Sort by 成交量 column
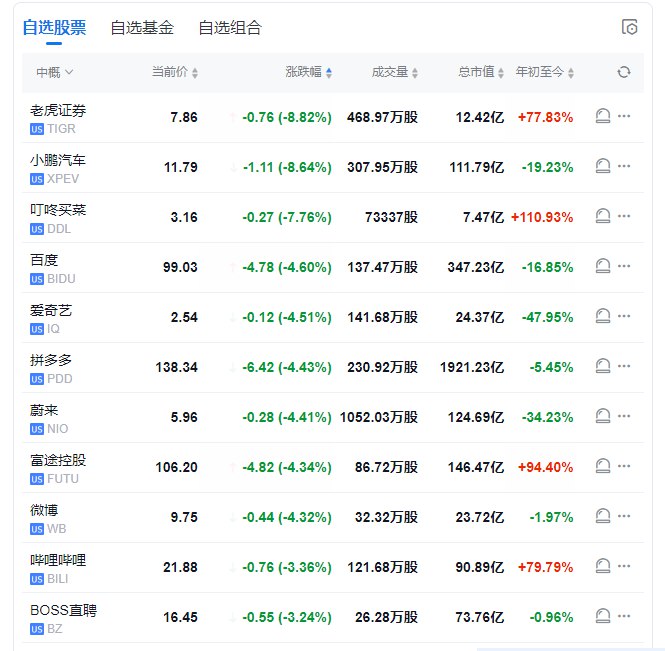 tap(395, 72)
